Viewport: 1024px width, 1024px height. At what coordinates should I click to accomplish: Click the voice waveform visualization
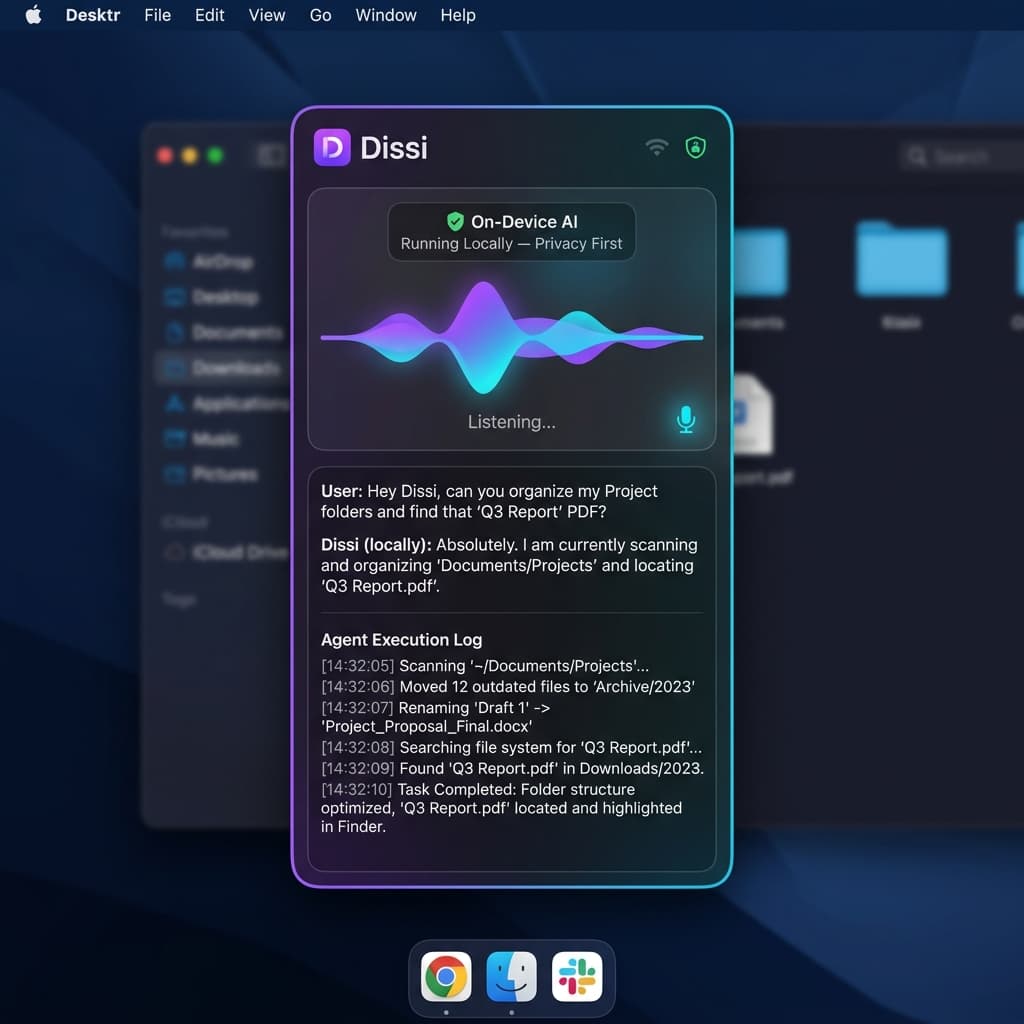pos(511,337)
